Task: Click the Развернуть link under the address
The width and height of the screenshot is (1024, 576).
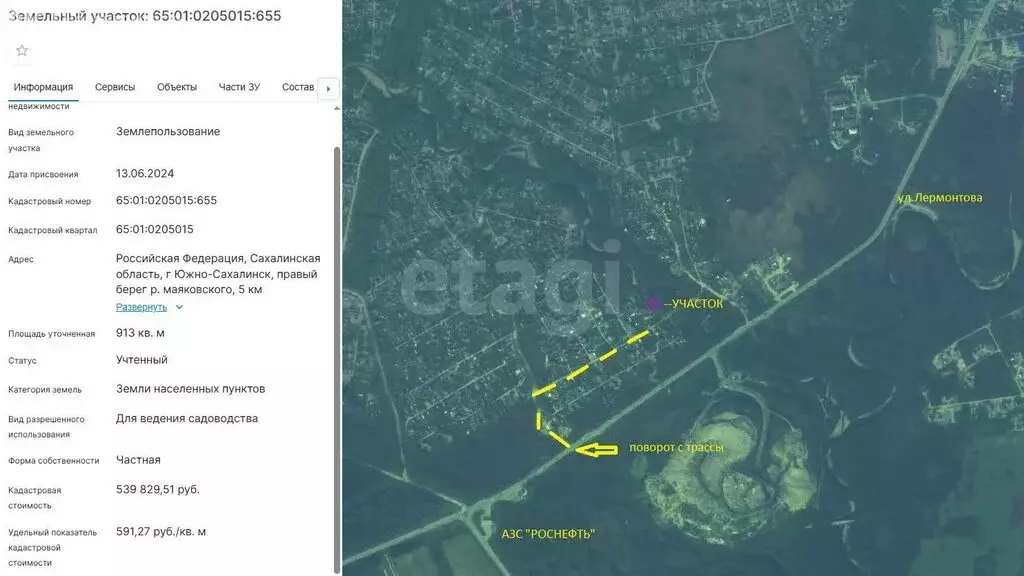Action: click(141, 307)
